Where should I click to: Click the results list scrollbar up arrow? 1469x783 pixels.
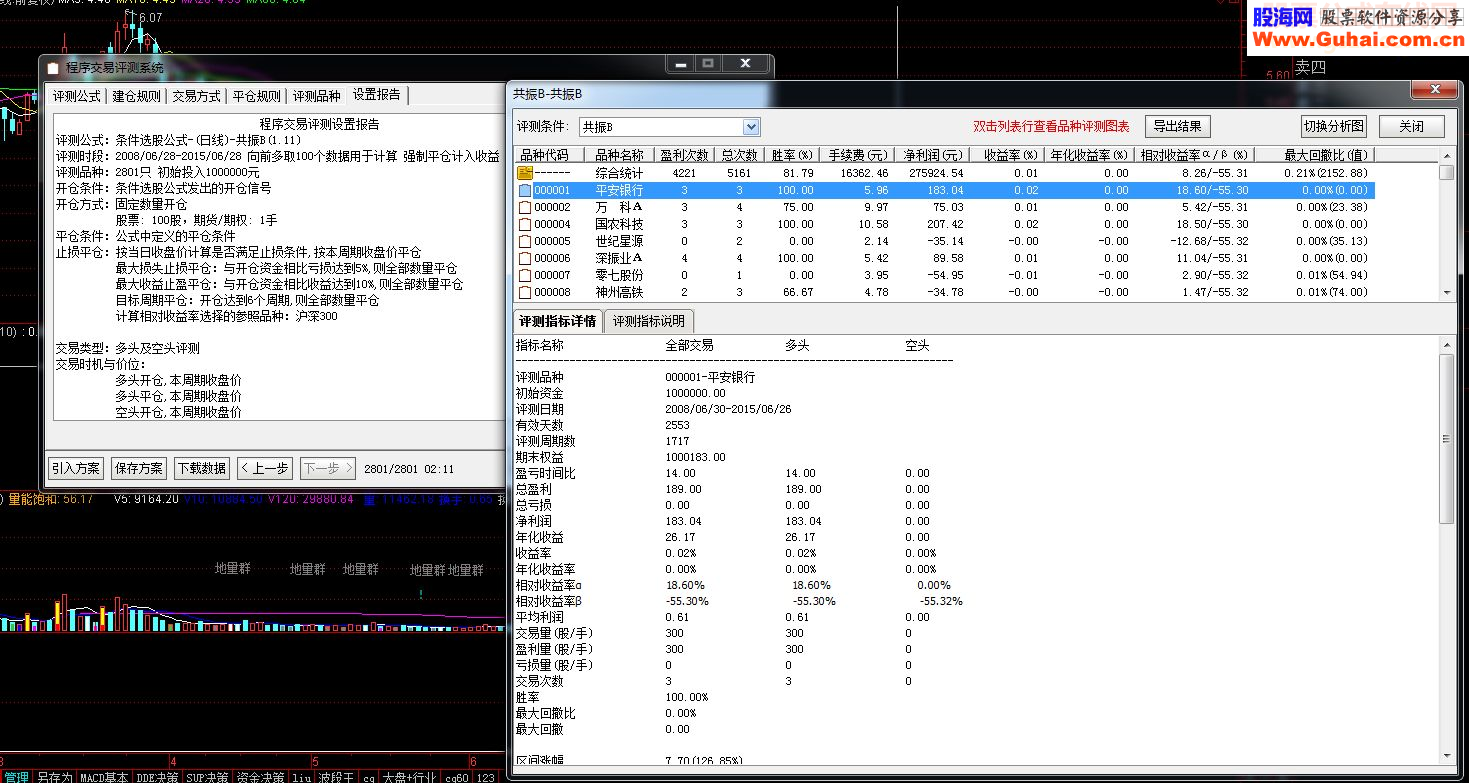1446,155
